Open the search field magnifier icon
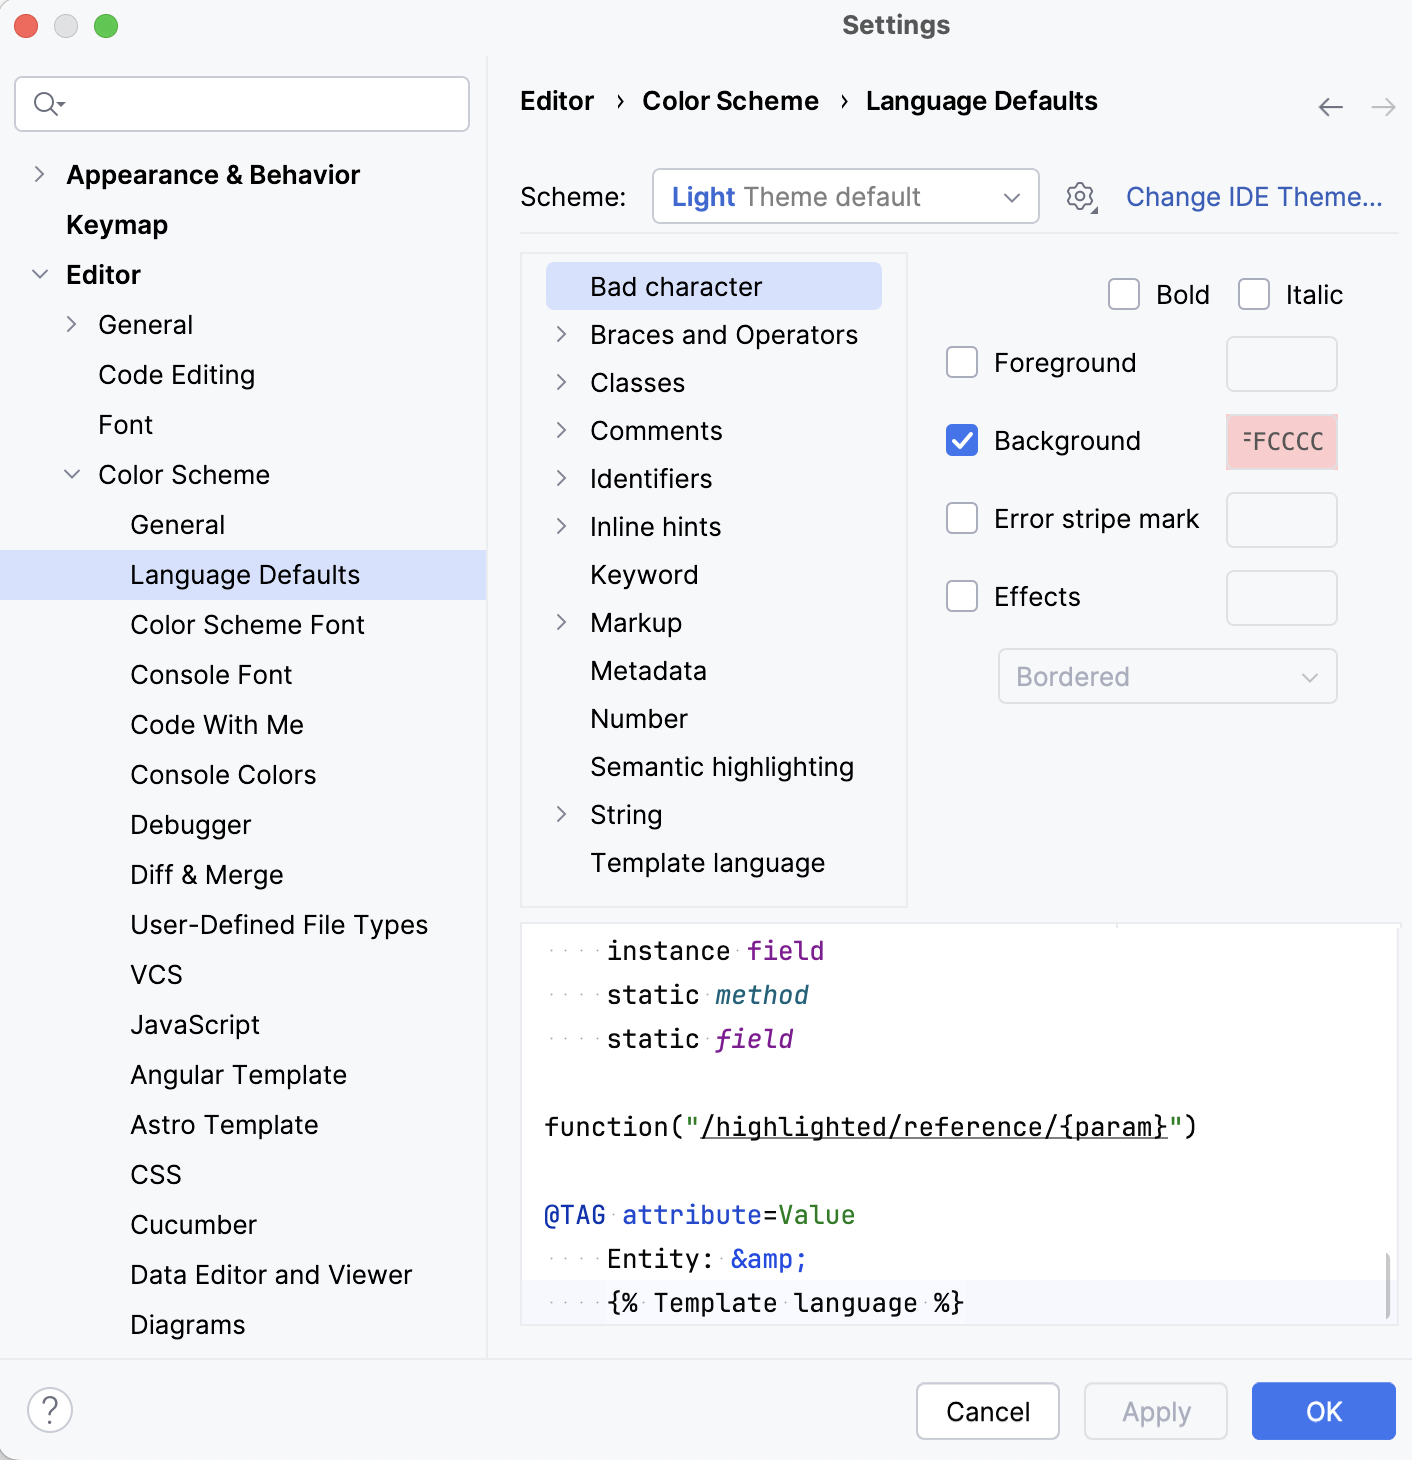The height and width of the screenshot is (1460, 1412). [45, 103]
